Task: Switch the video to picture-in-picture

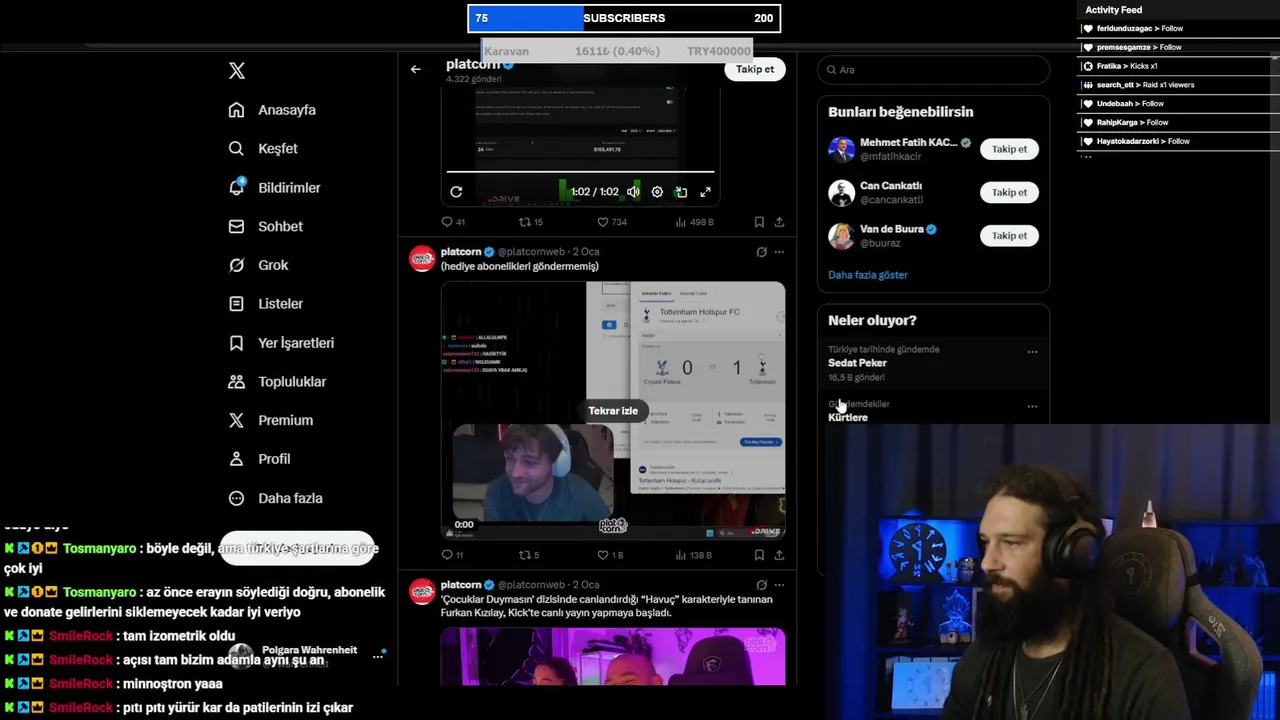Action: pos(681,192)
